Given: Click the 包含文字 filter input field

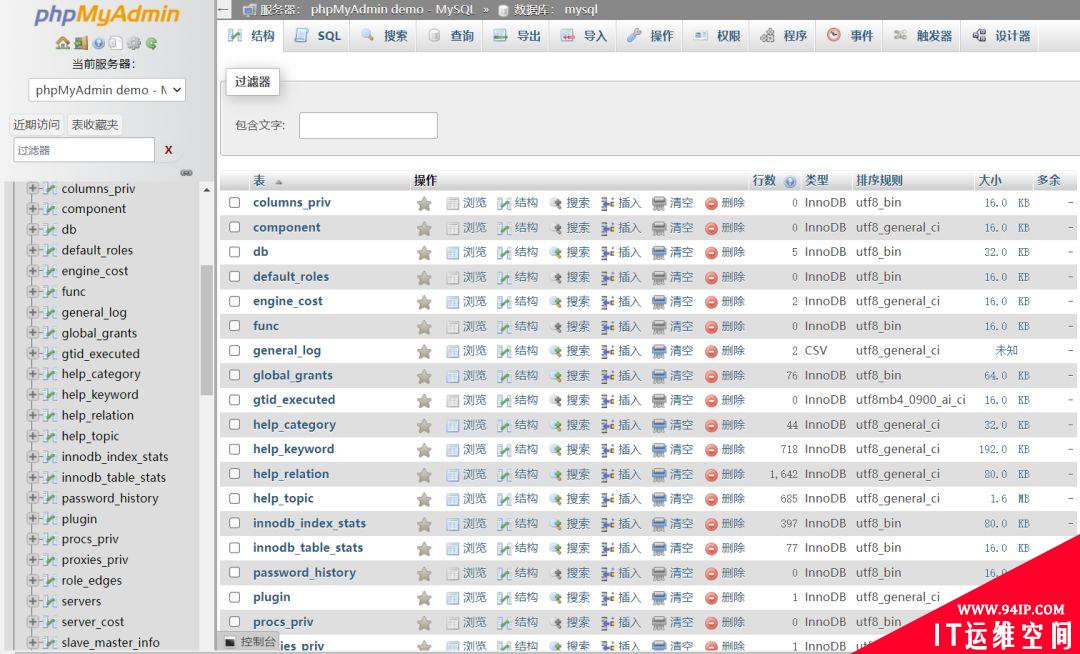Looking at the screenshot, I should point(368,125).
